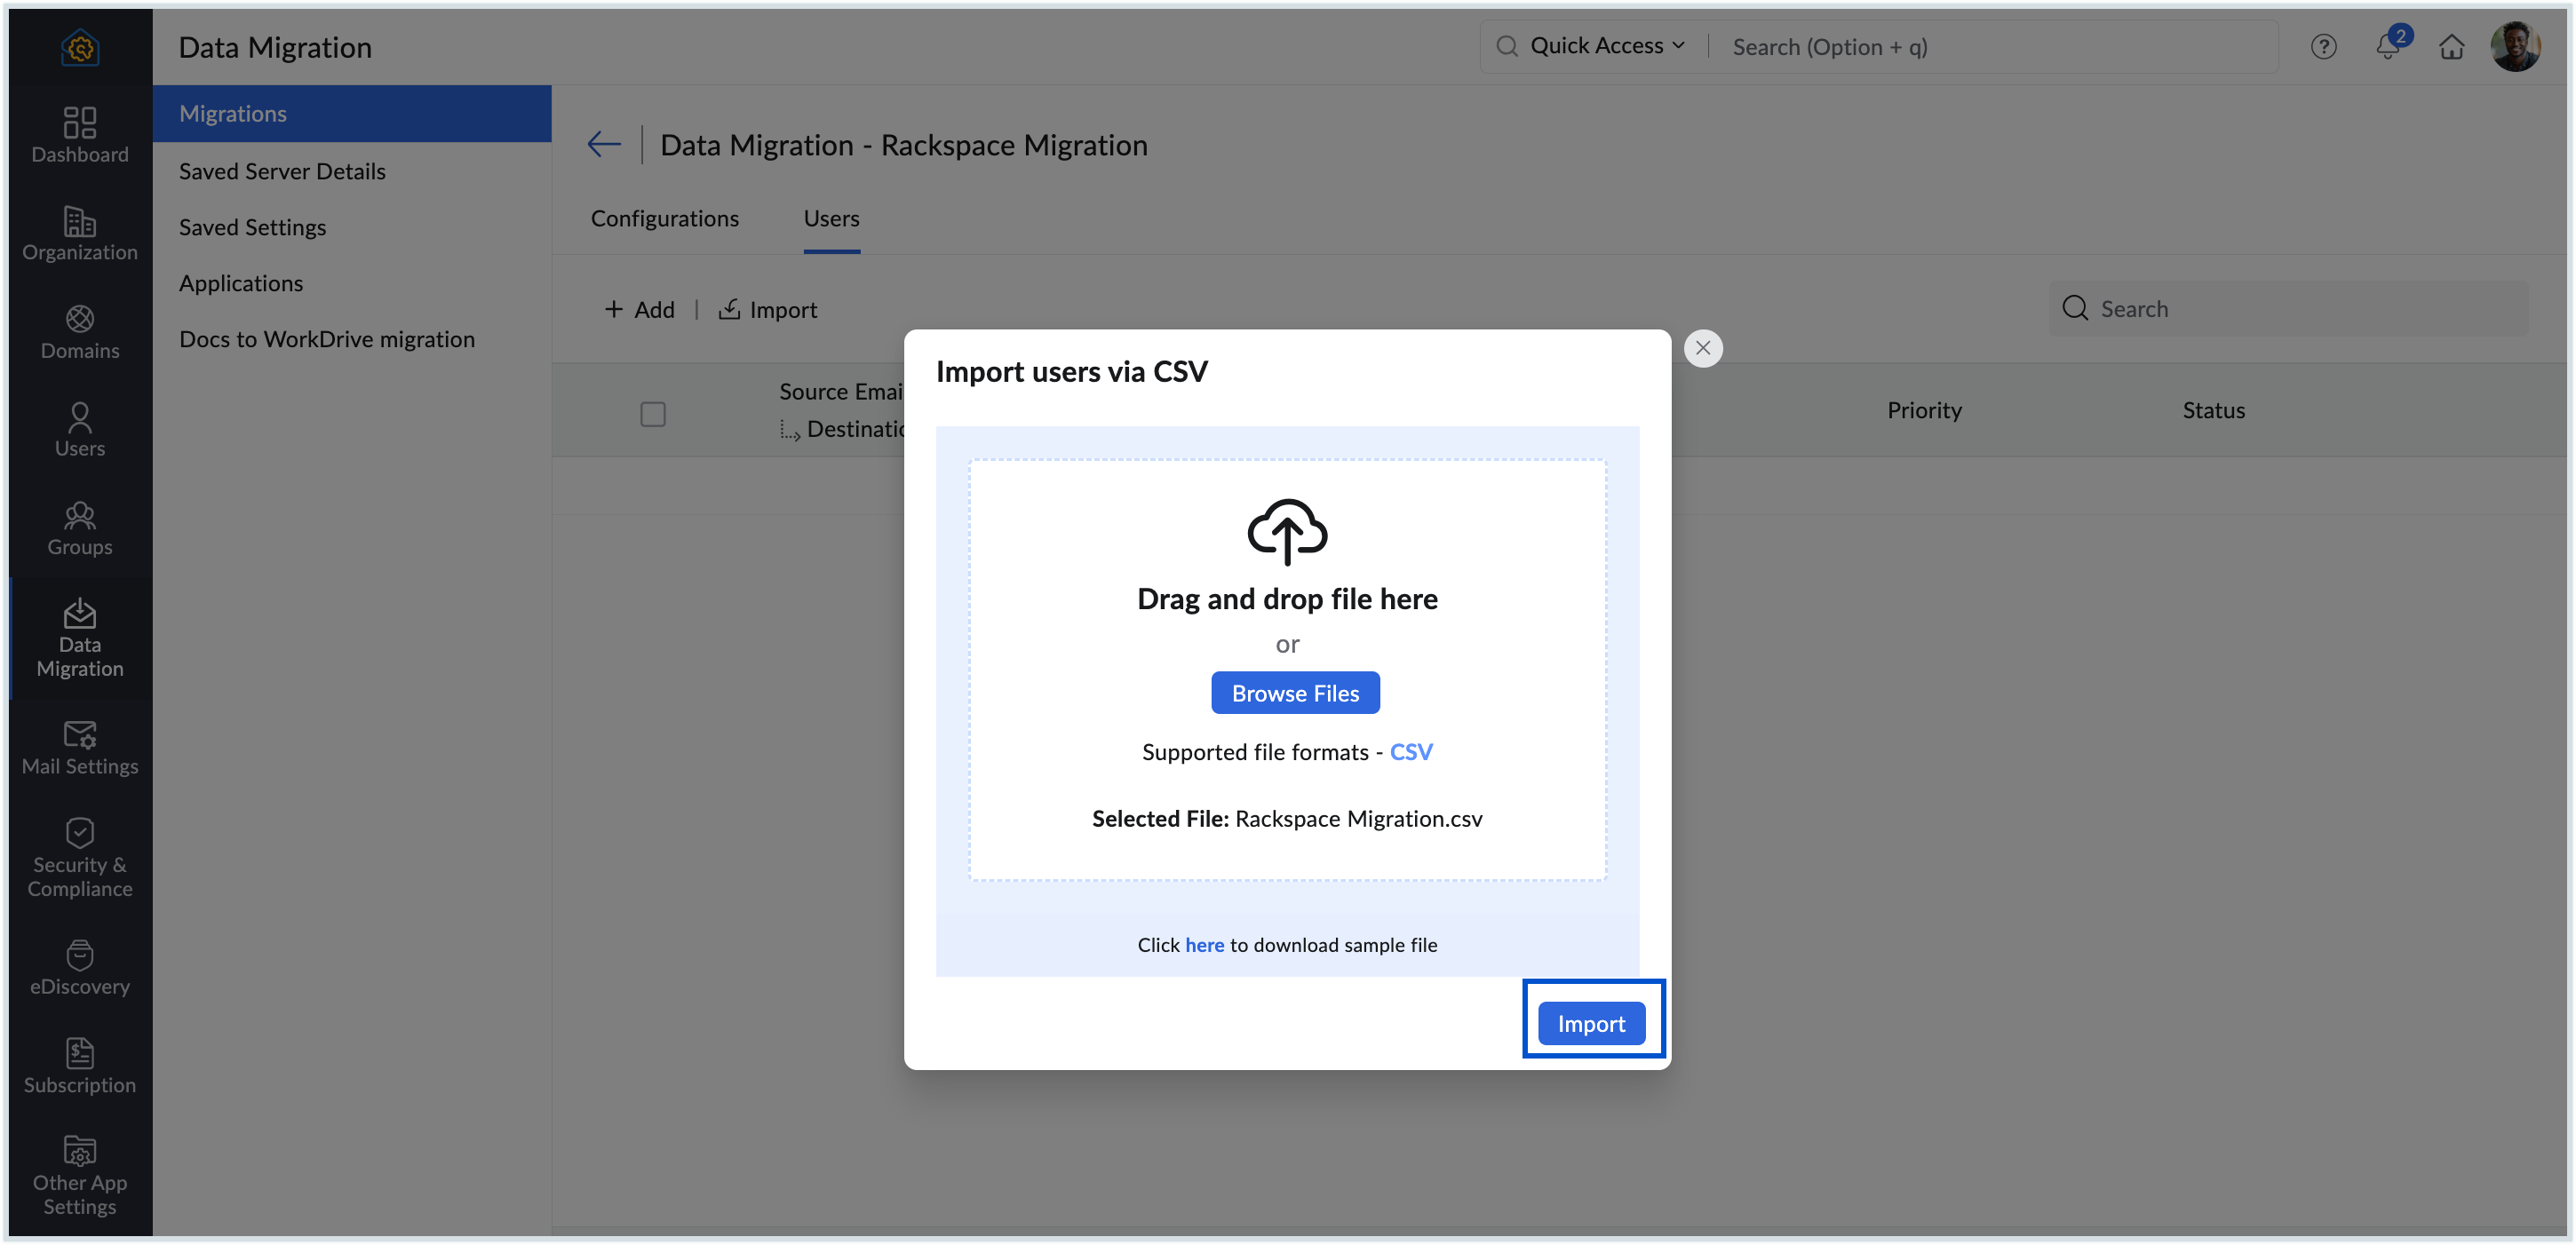Open the Dashboard sidebar icon
The height and width of the screenshot is (1245, 2576).
coord(80,134)
